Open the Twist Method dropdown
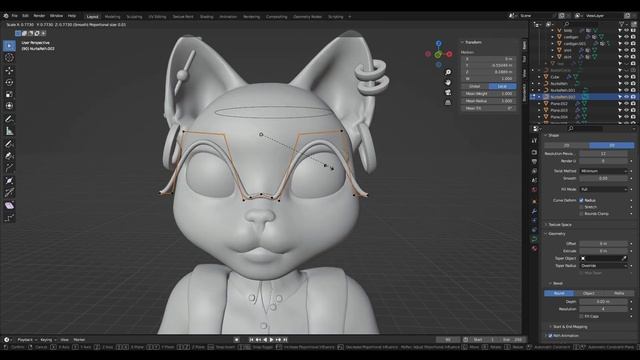This screenshot has height=360, width=640. [603, 171]
